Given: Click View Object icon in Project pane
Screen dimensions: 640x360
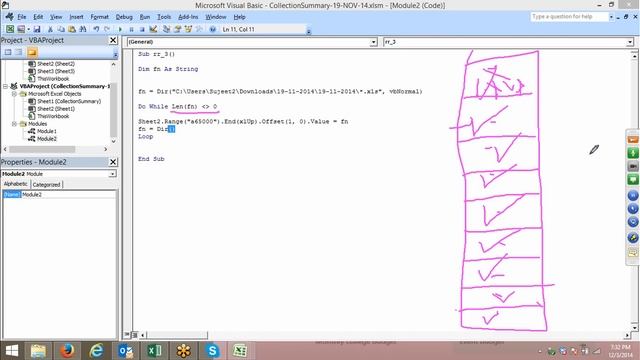Looking at the screenshot, I should pyautogui.click(x=19, y=52).
